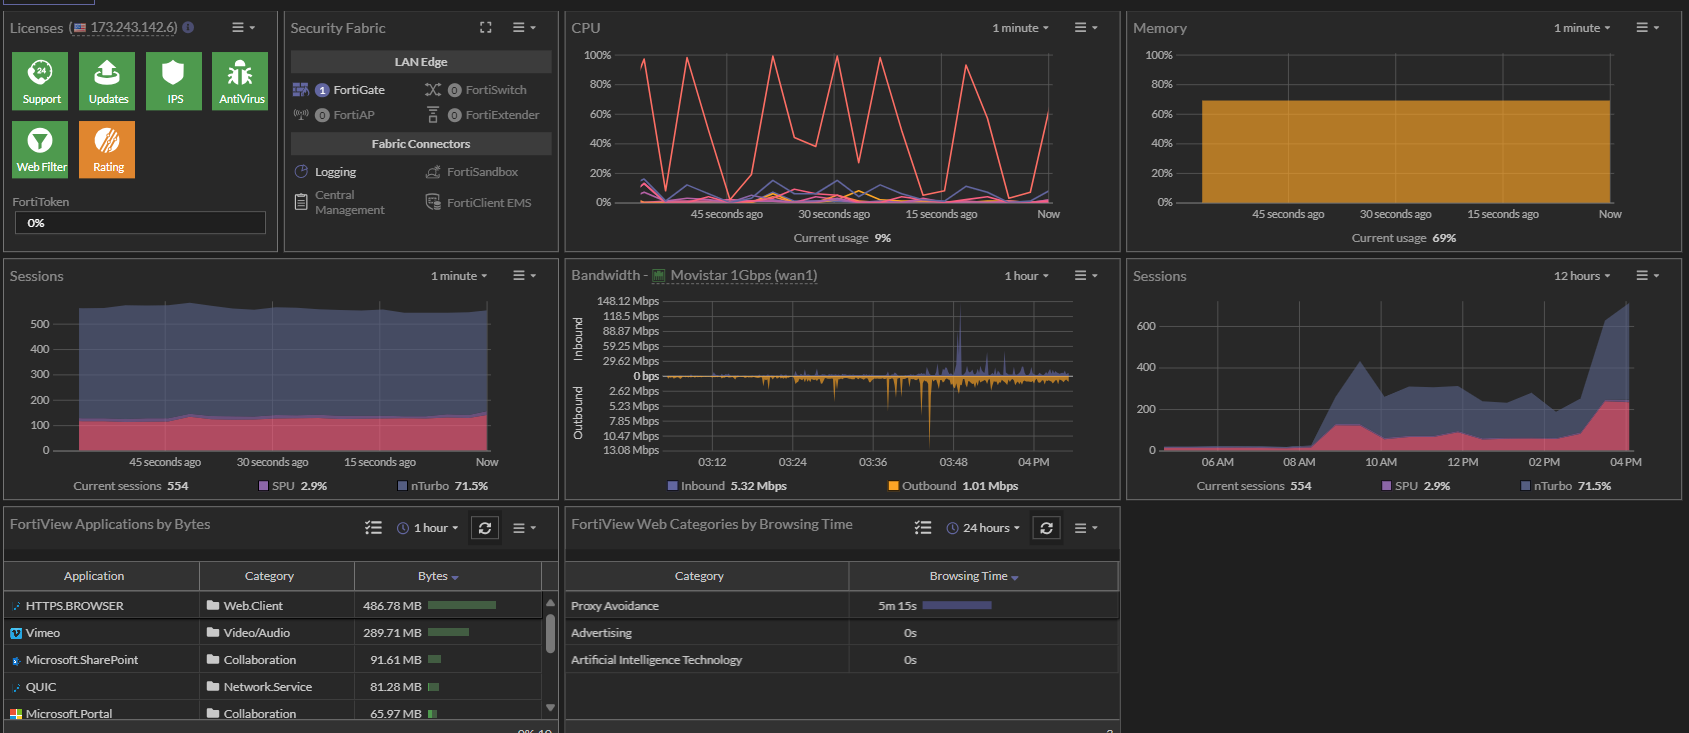
Task: Click list view icon in Web Categories widget
Action: [923, 528]
